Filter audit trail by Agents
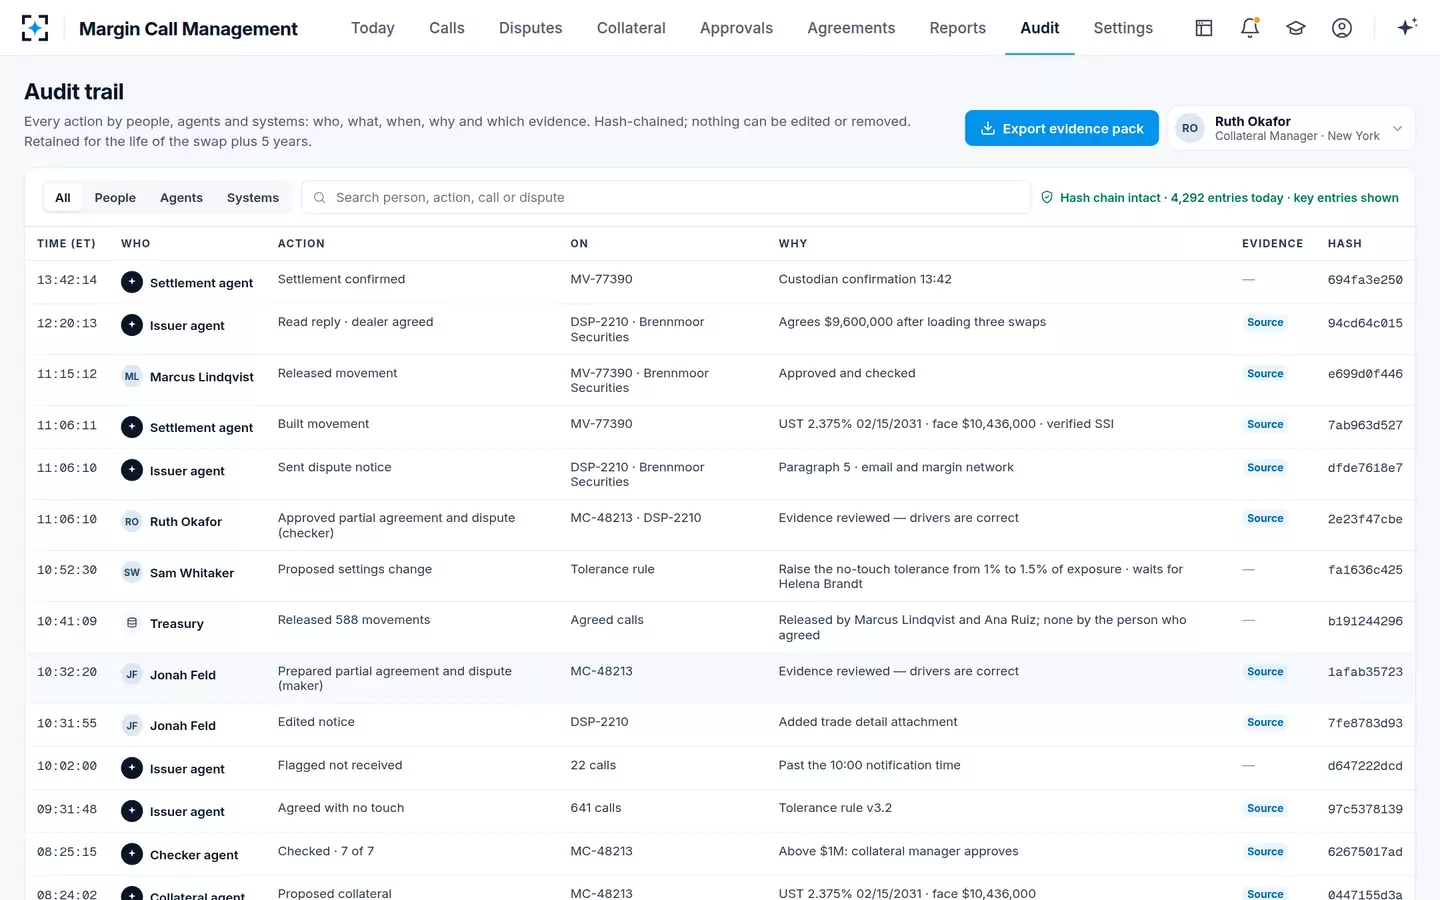 [x=181, y=198]
